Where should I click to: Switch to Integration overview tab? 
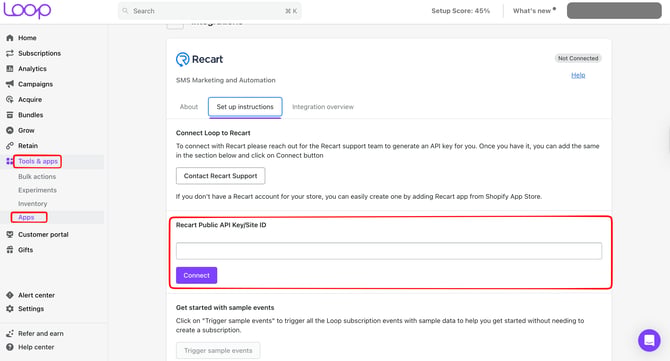pos(323,107)
